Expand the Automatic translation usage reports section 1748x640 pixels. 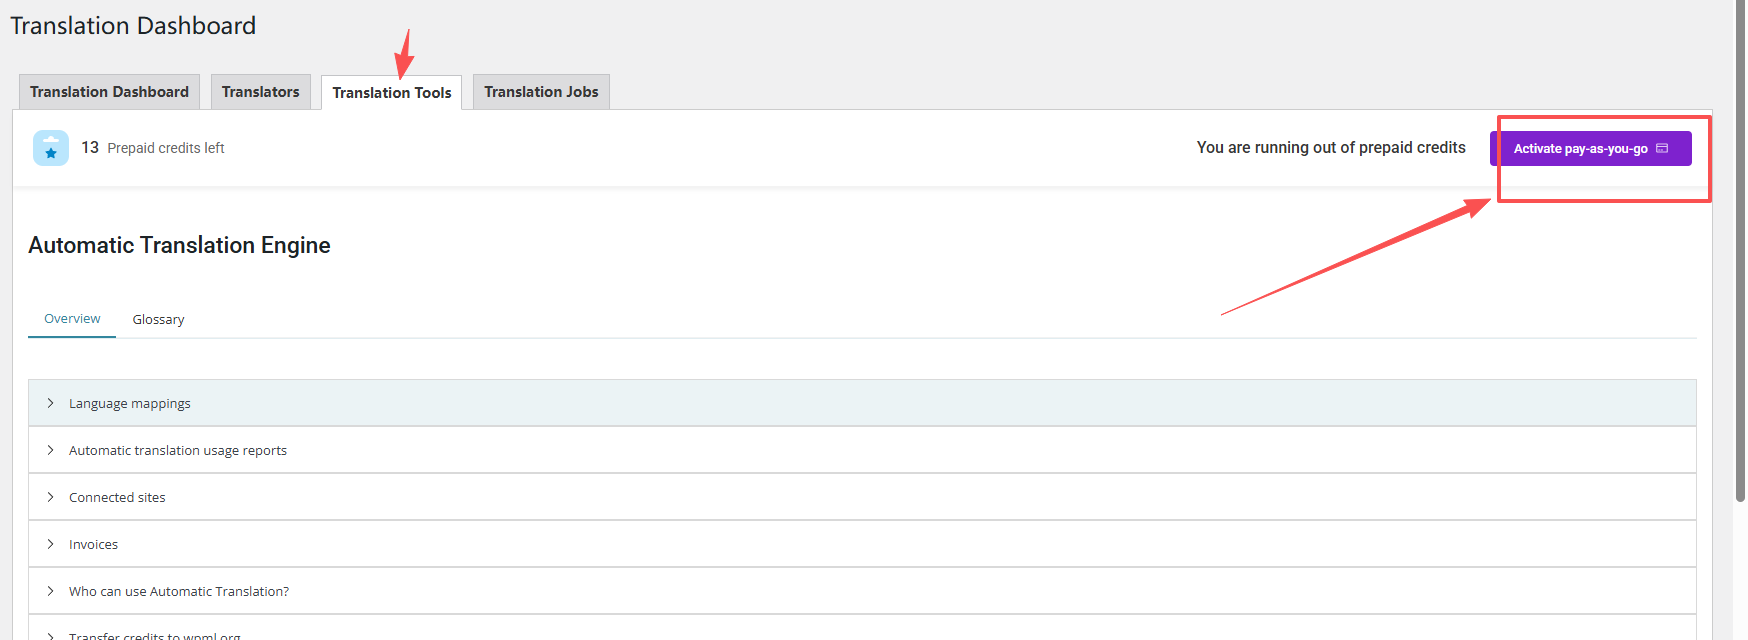[x=177, y=451]
